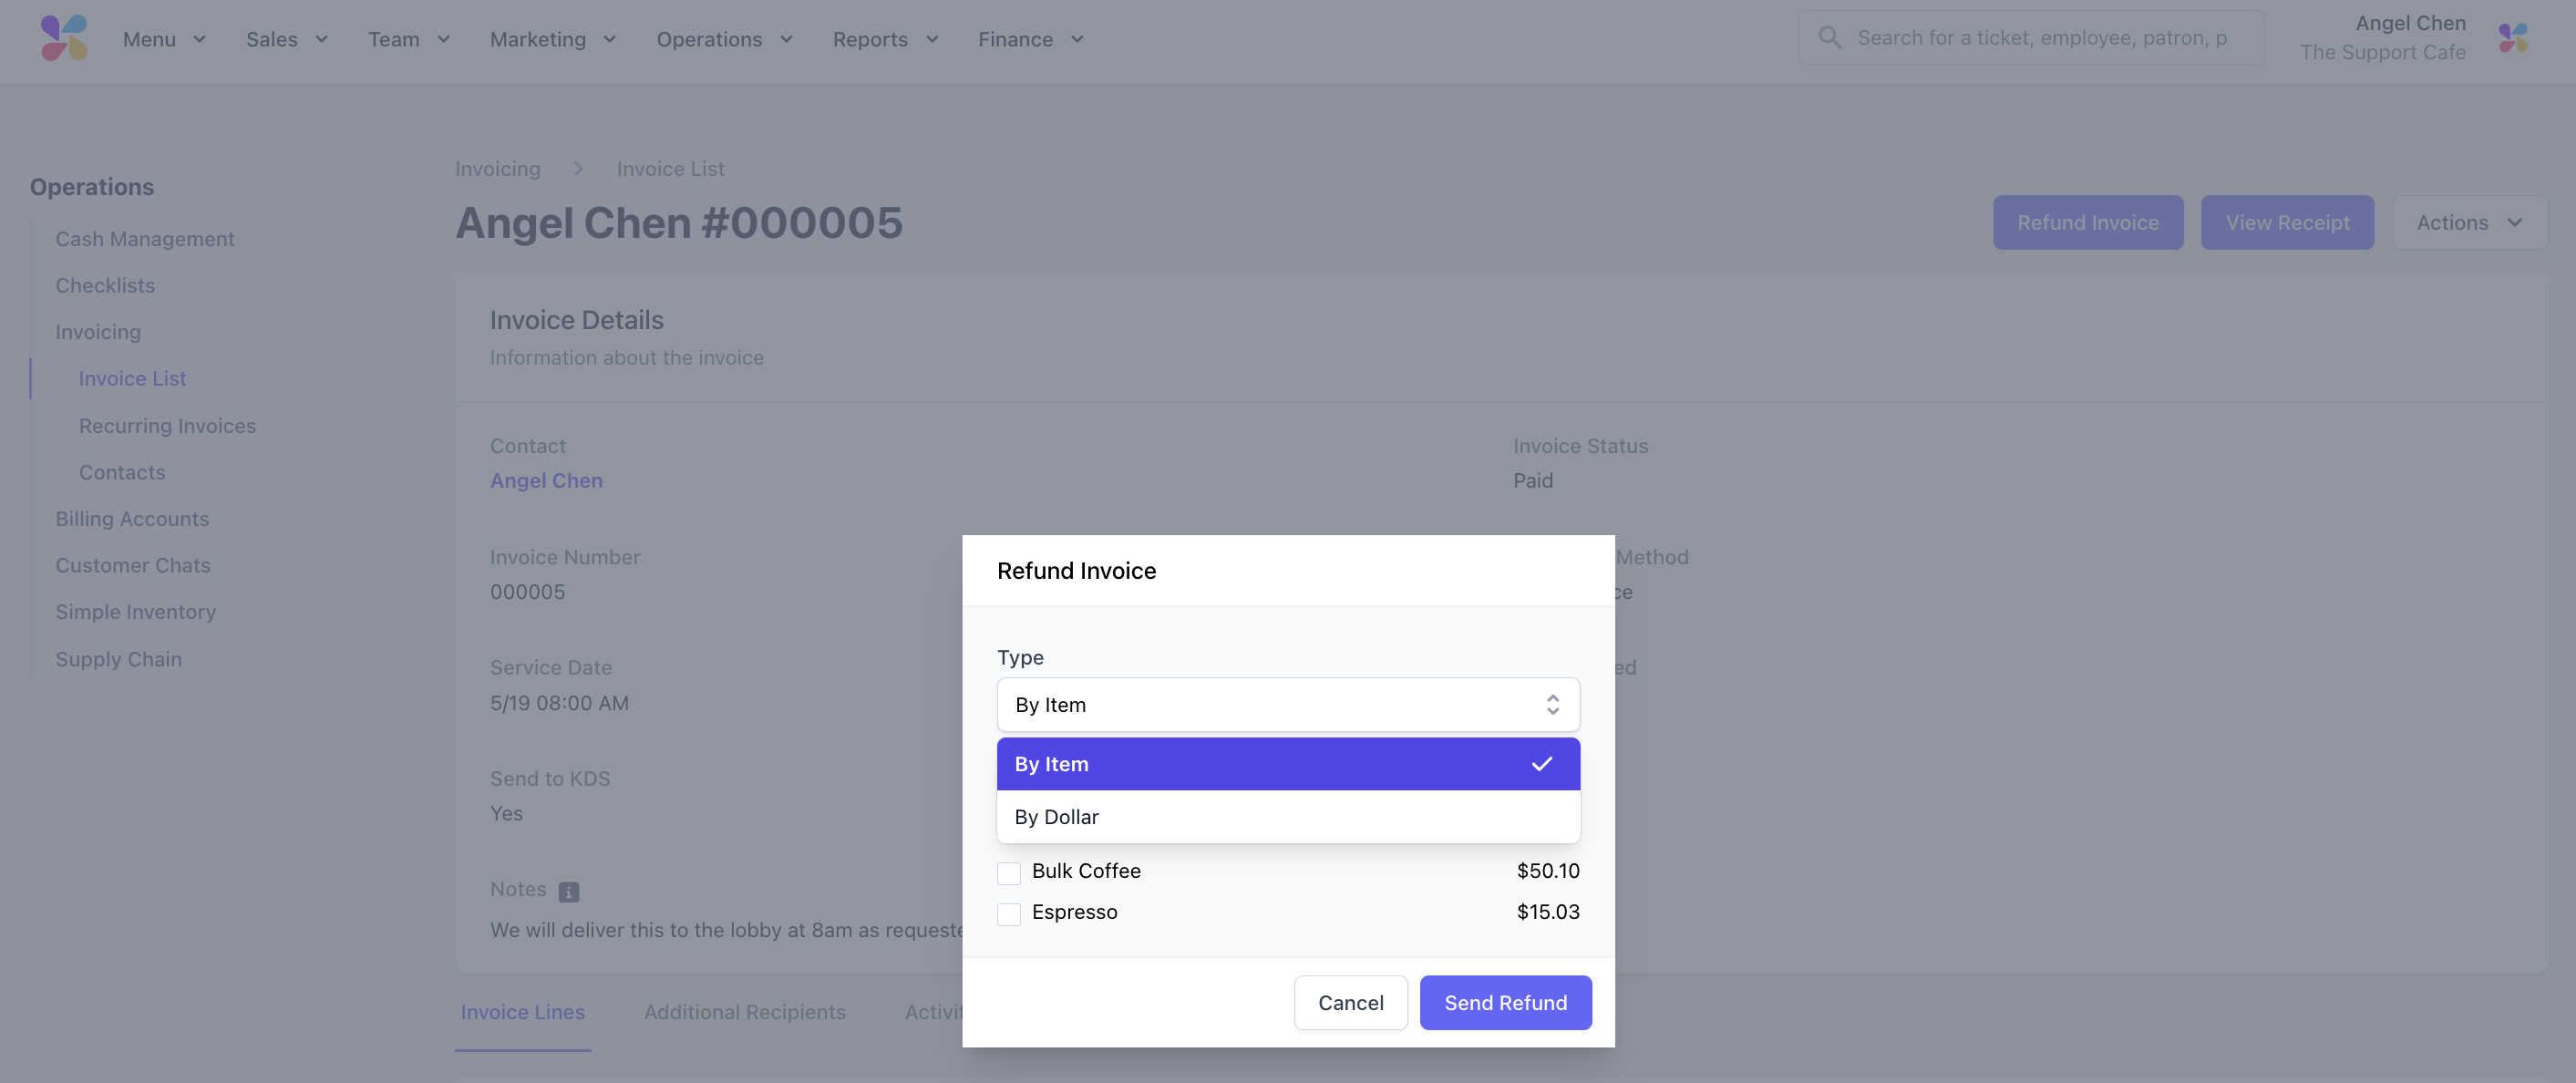This screenshot has height=1083, width=2576.
Task: Click the Refund Invoice button
Action: click(x=2087, y=222)
